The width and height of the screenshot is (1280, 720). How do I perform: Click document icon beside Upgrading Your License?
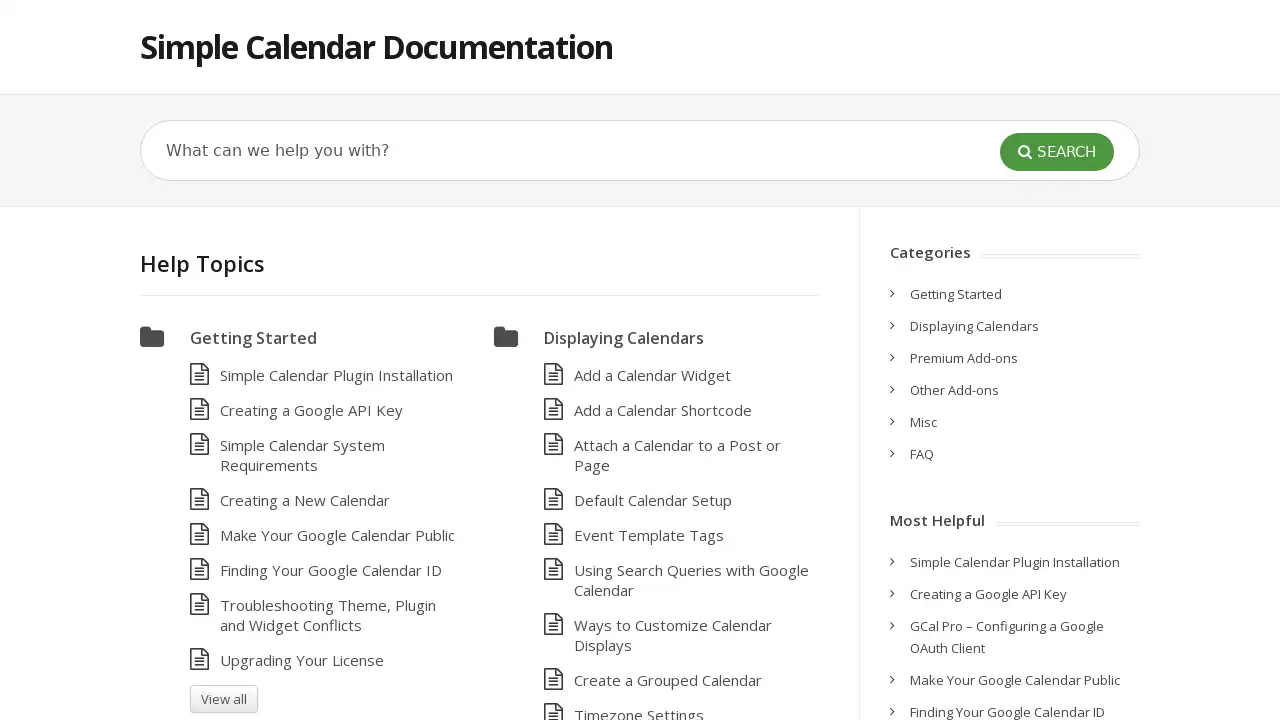[200, 659]
